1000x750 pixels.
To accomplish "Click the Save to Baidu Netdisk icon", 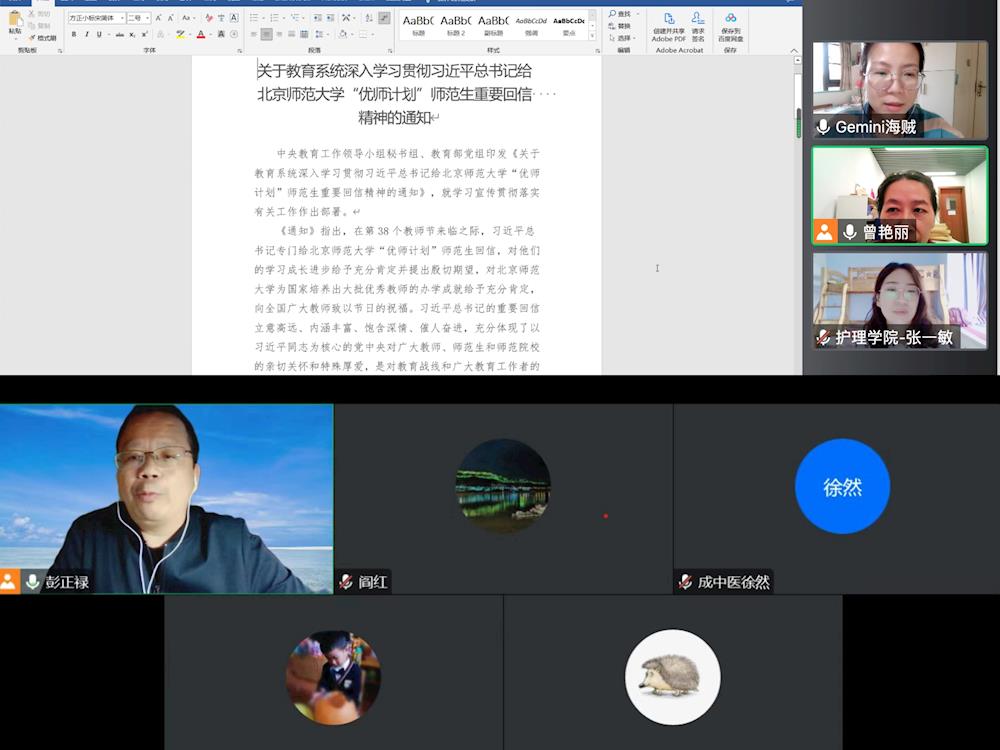I will click(730, 24).
